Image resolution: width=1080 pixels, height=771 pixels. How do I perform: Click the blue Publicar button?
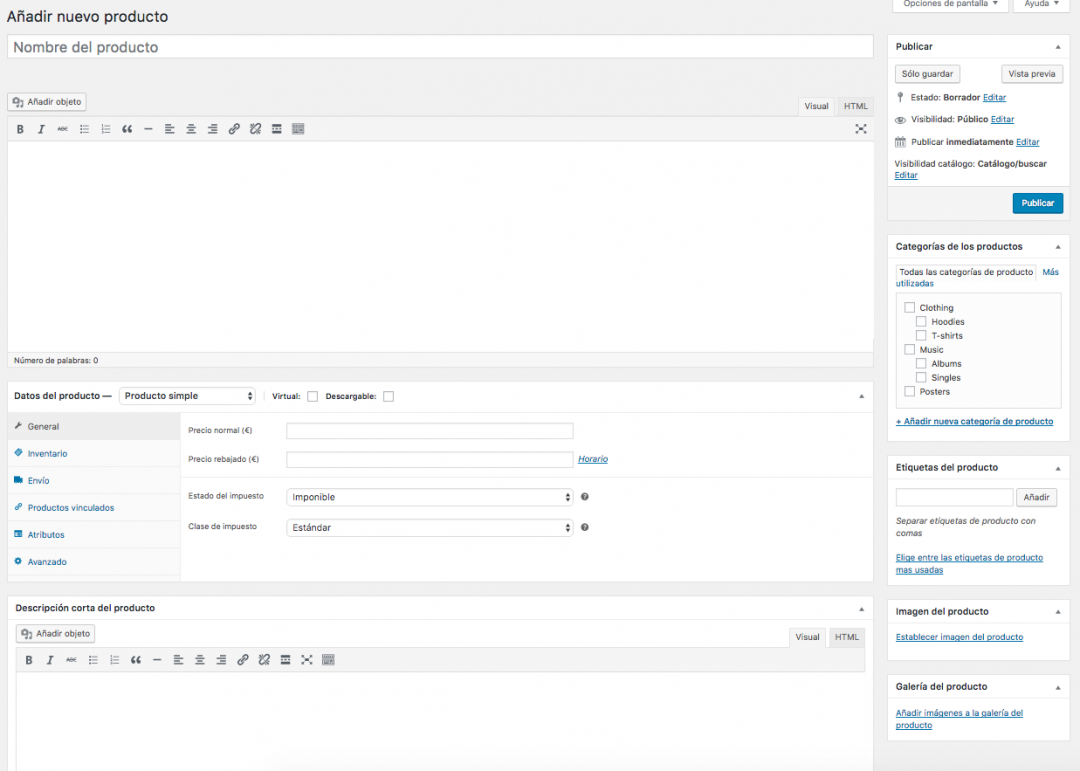click(x=1037, y=203)
